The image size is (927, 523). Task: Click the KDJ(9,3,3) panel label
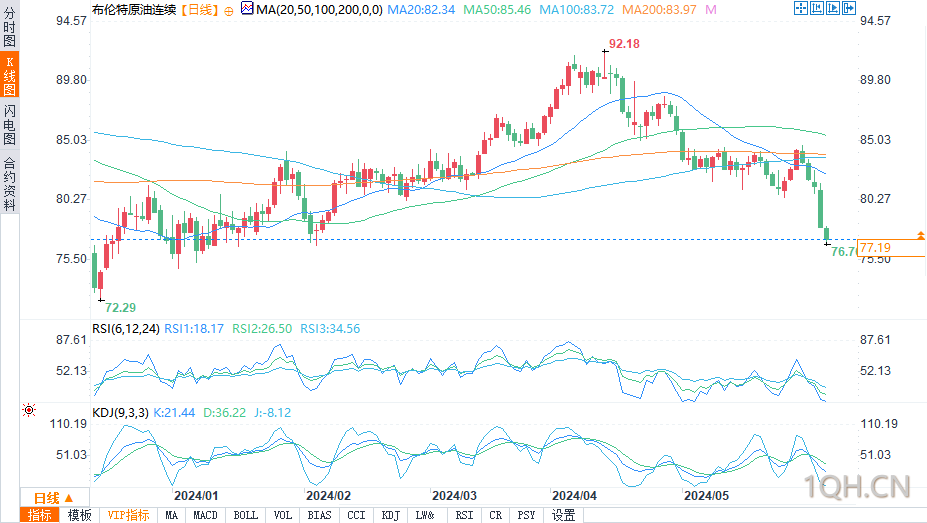click(x=121, y=412)
